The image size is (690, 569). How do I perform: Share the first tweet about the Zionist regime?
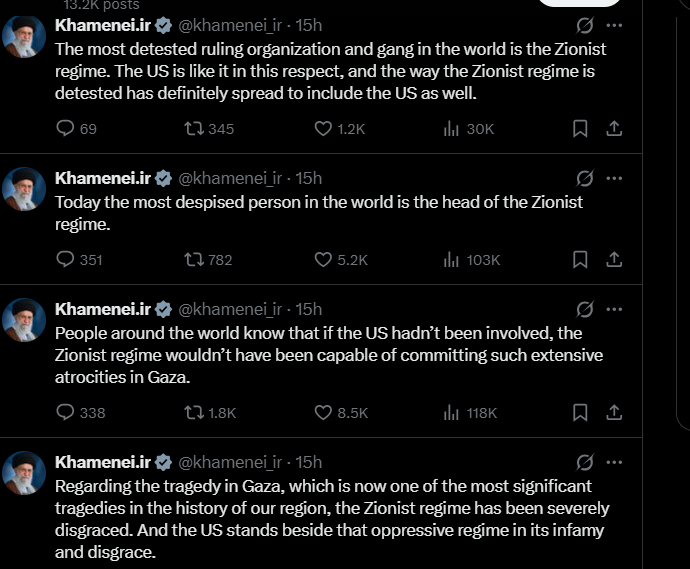(614, 128)
